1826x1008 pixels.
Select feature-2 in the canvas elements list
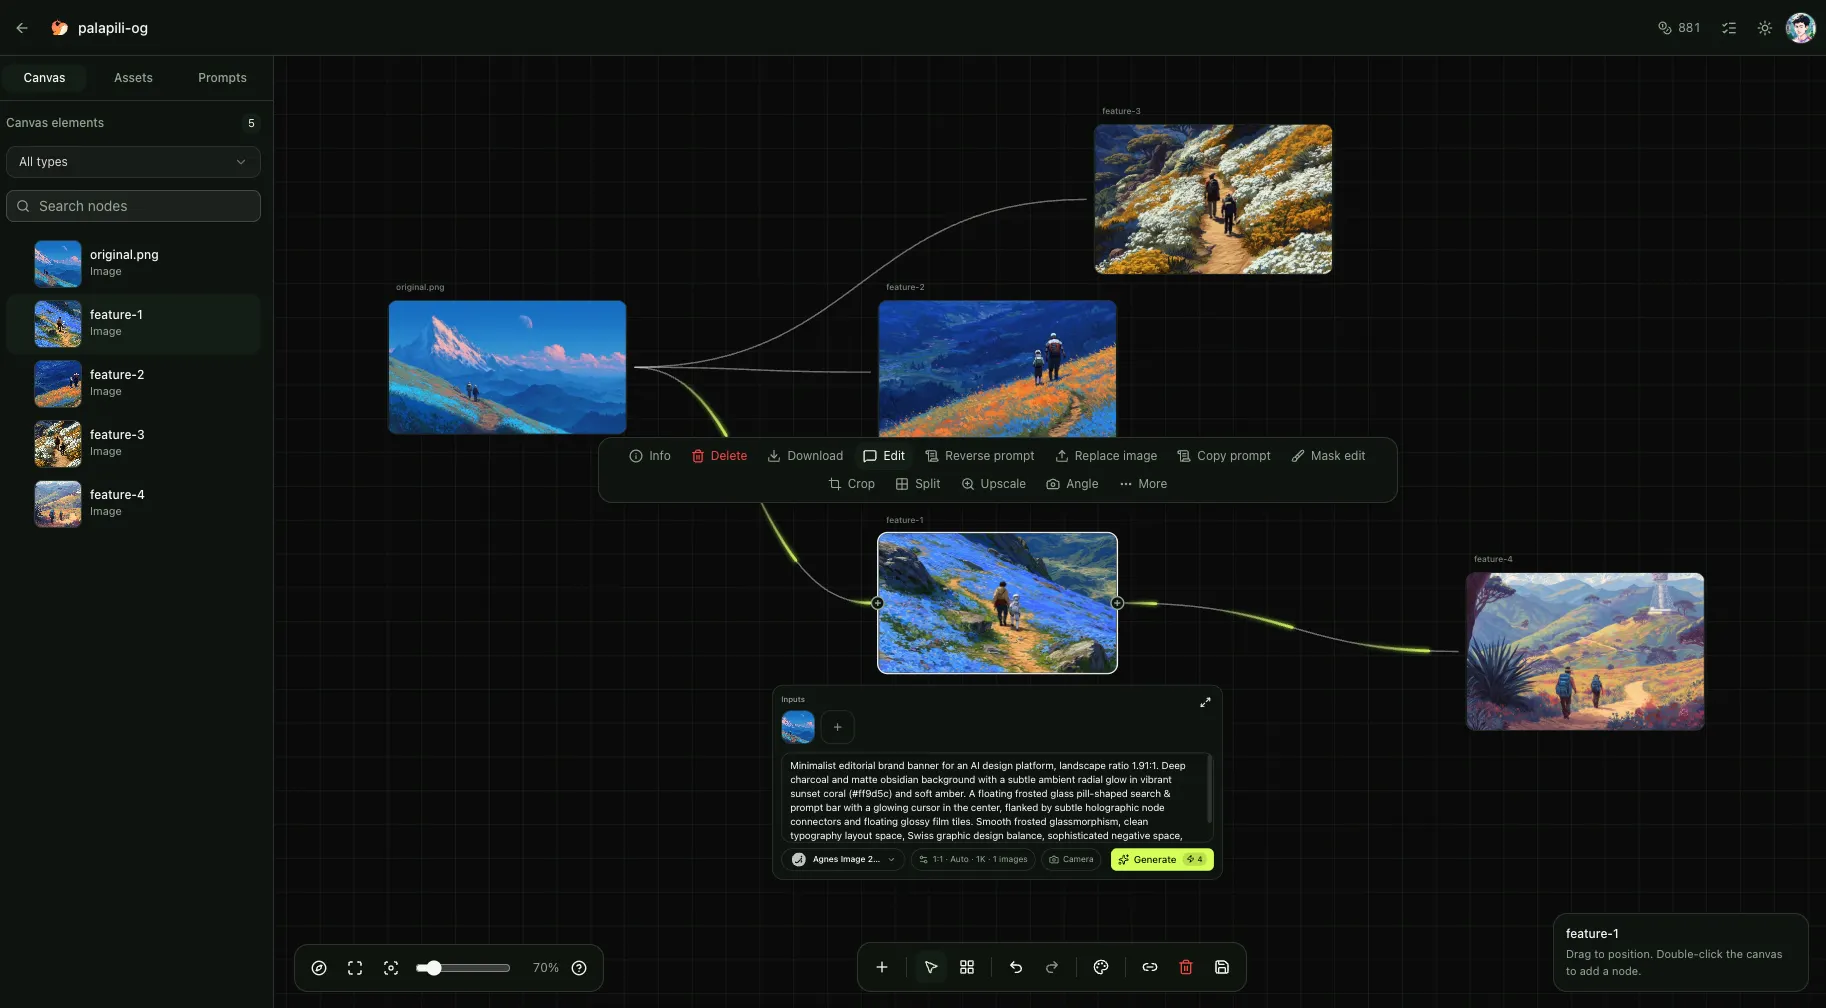coord(133,383)
